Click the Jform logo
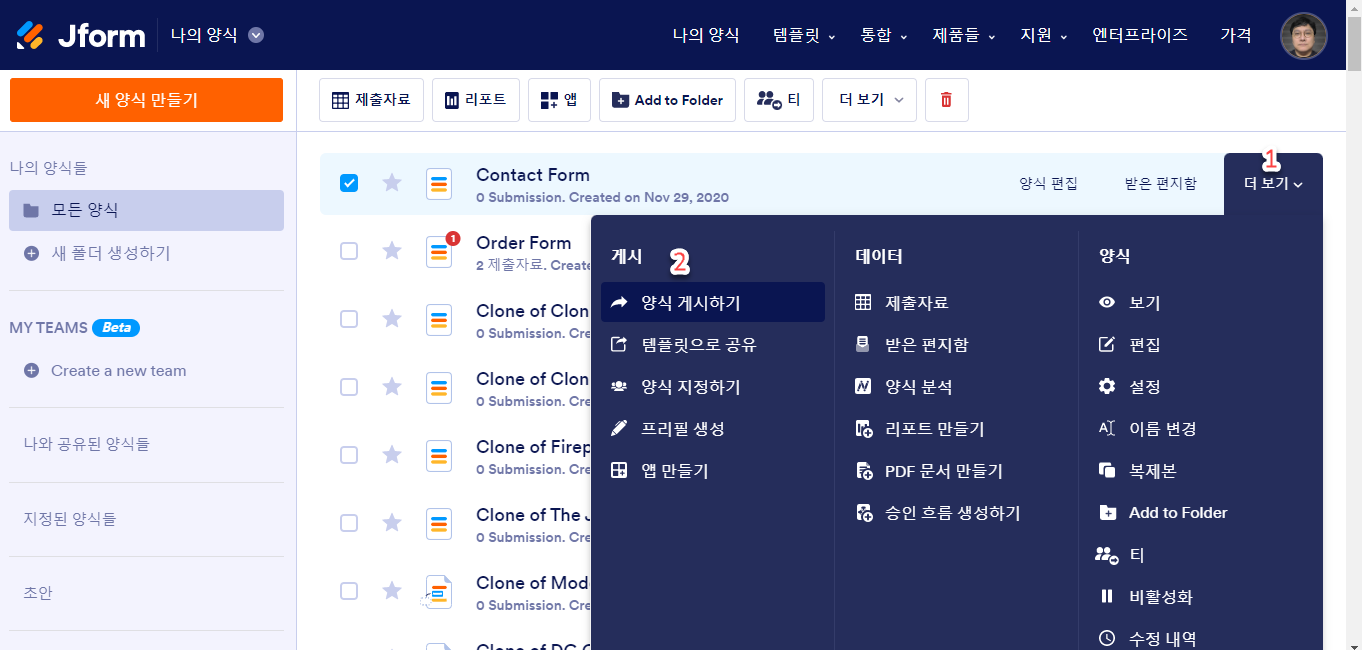1362x650 pixels. pyautogui.click(x=79, y=35)
